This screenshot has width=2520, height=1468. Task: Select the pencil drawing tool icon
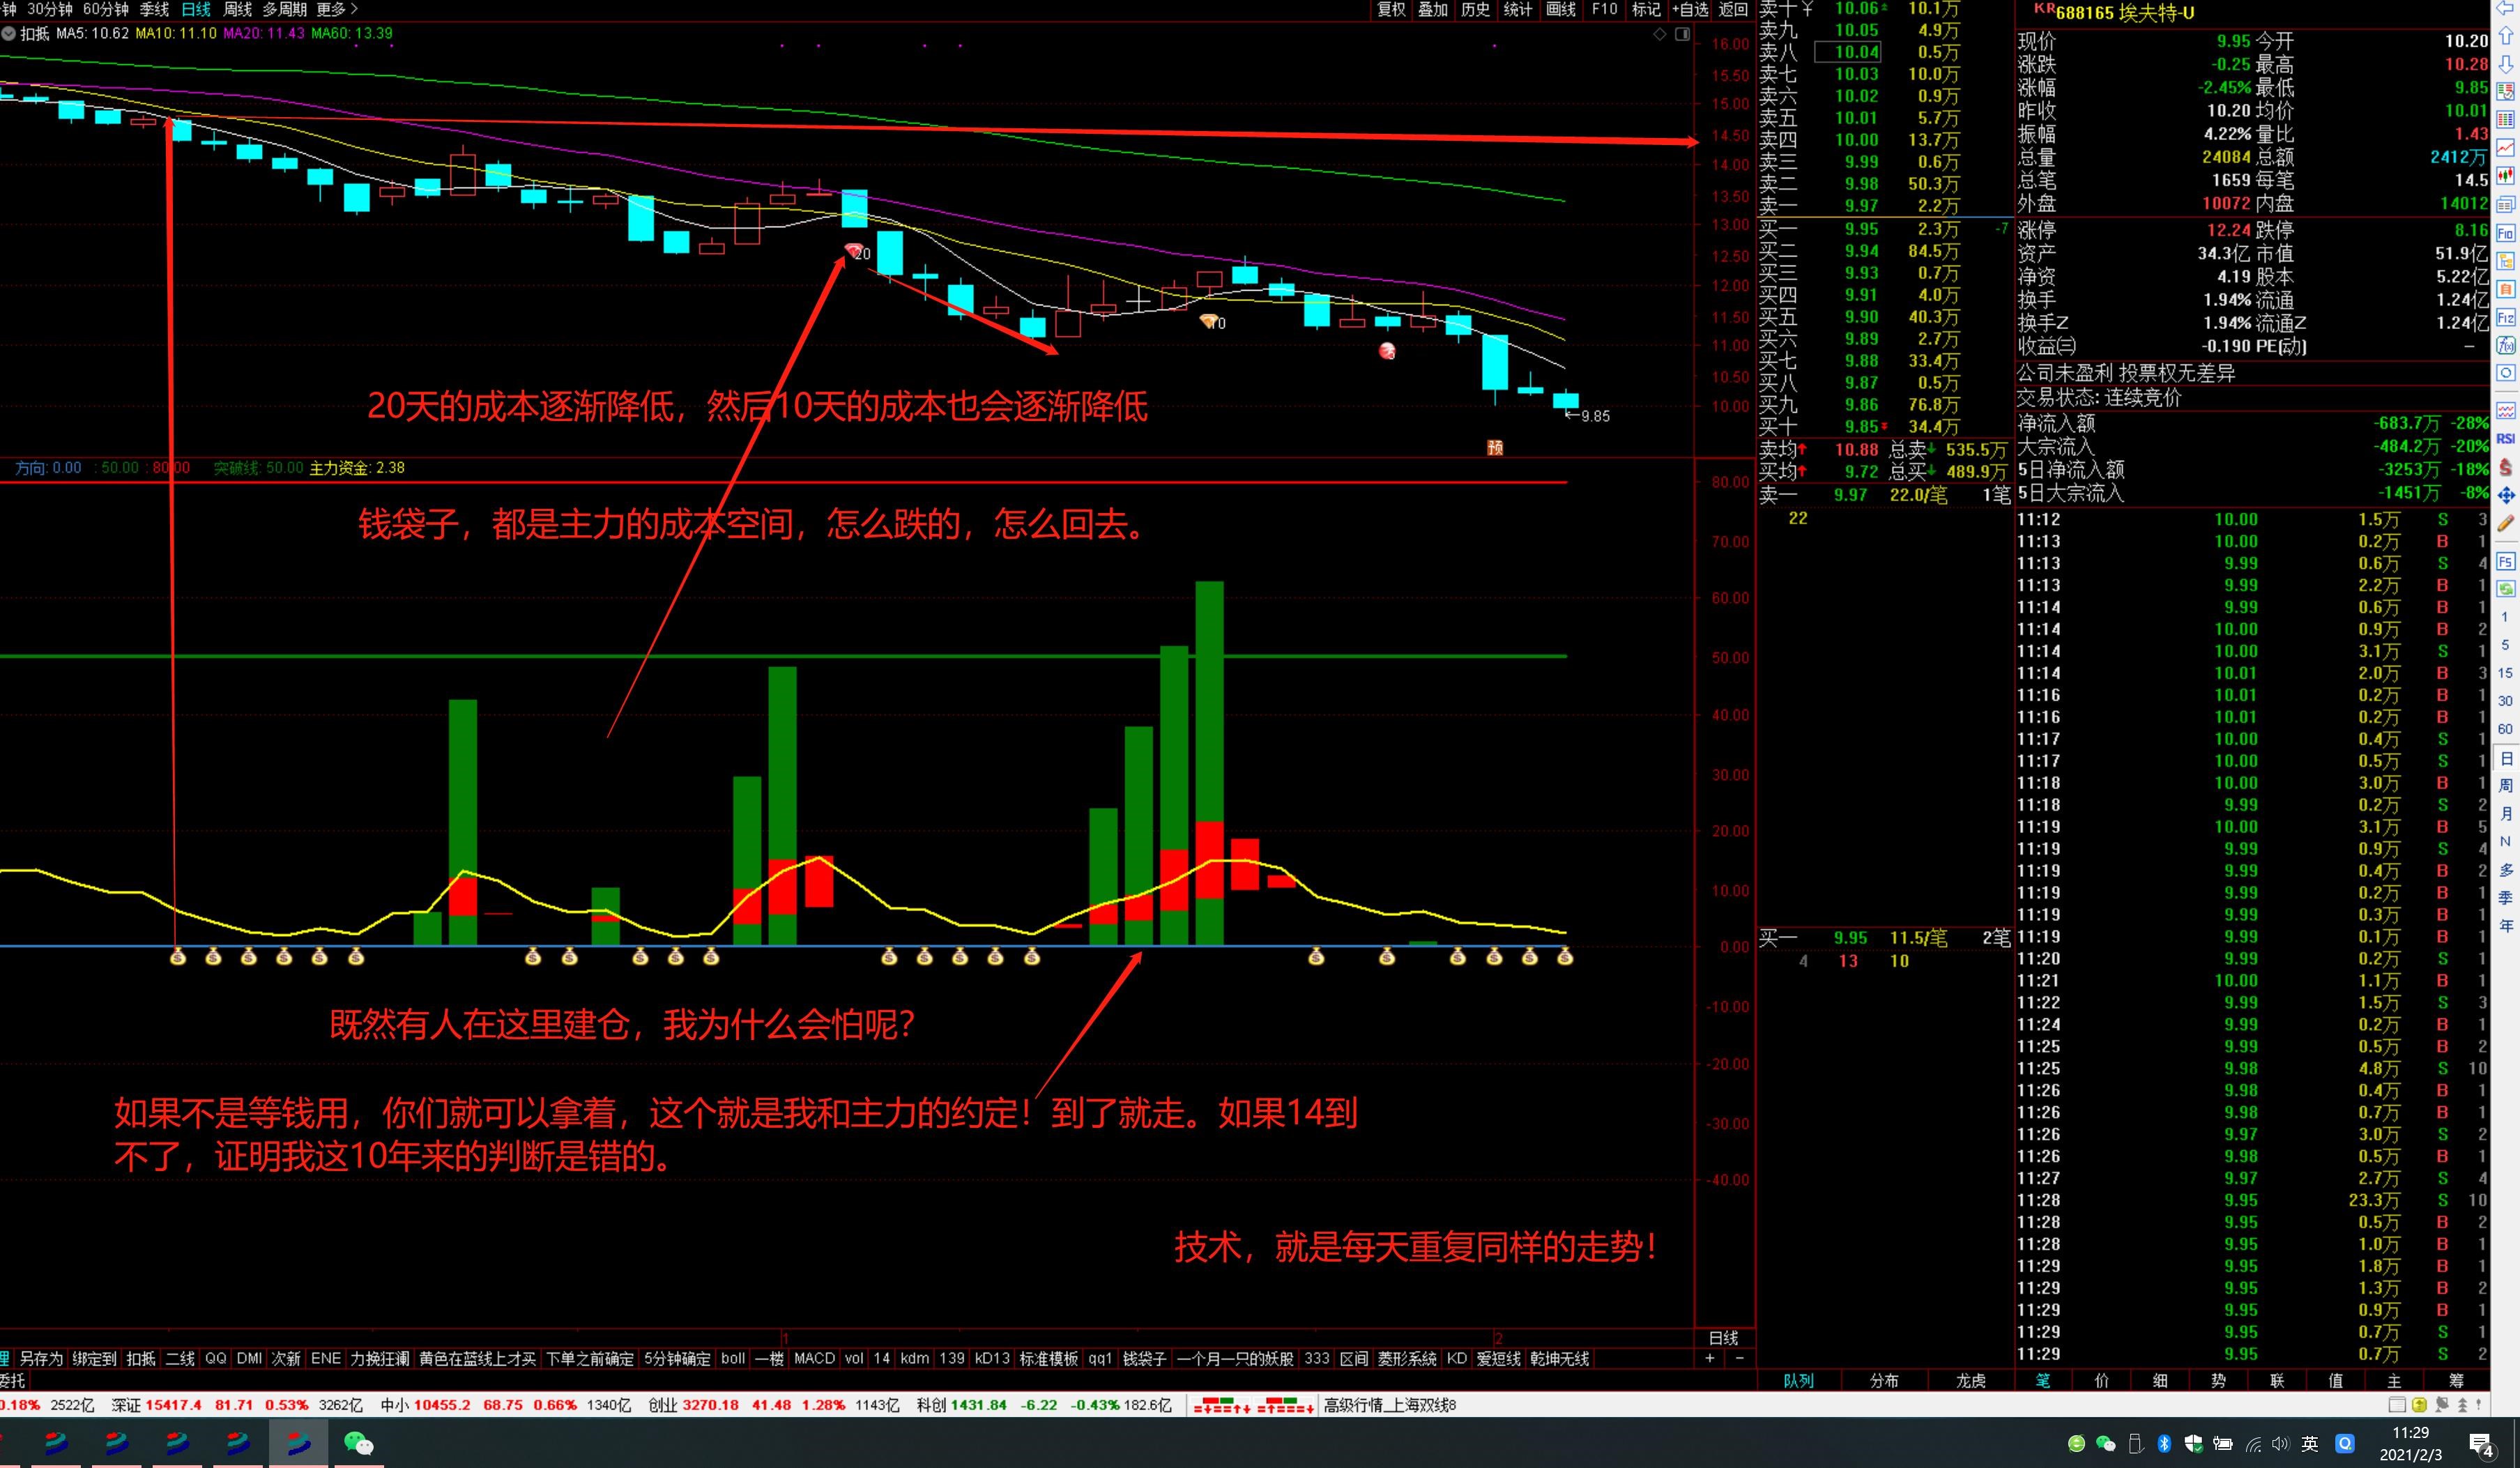click(x=2506, y=523)
